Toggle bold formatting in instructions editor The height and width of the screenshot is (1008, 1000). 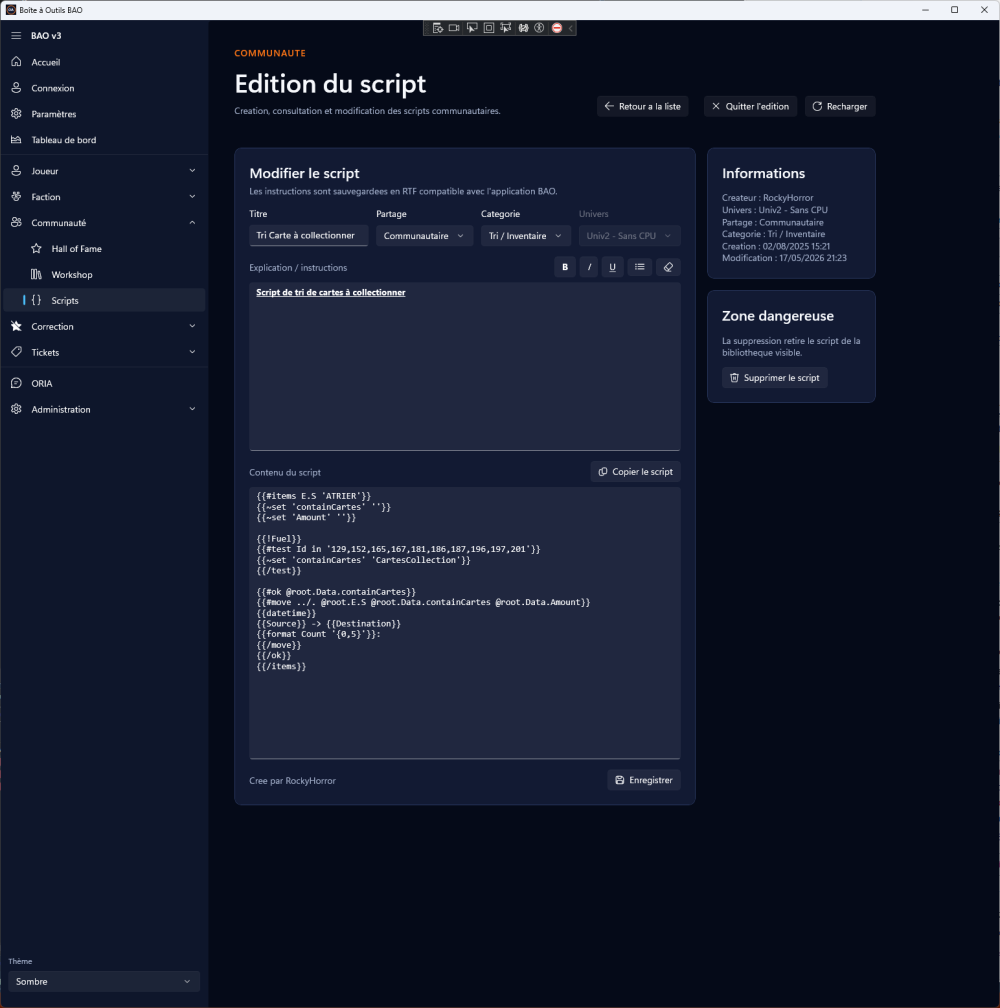pyautogui.click(x=565, y=267)
